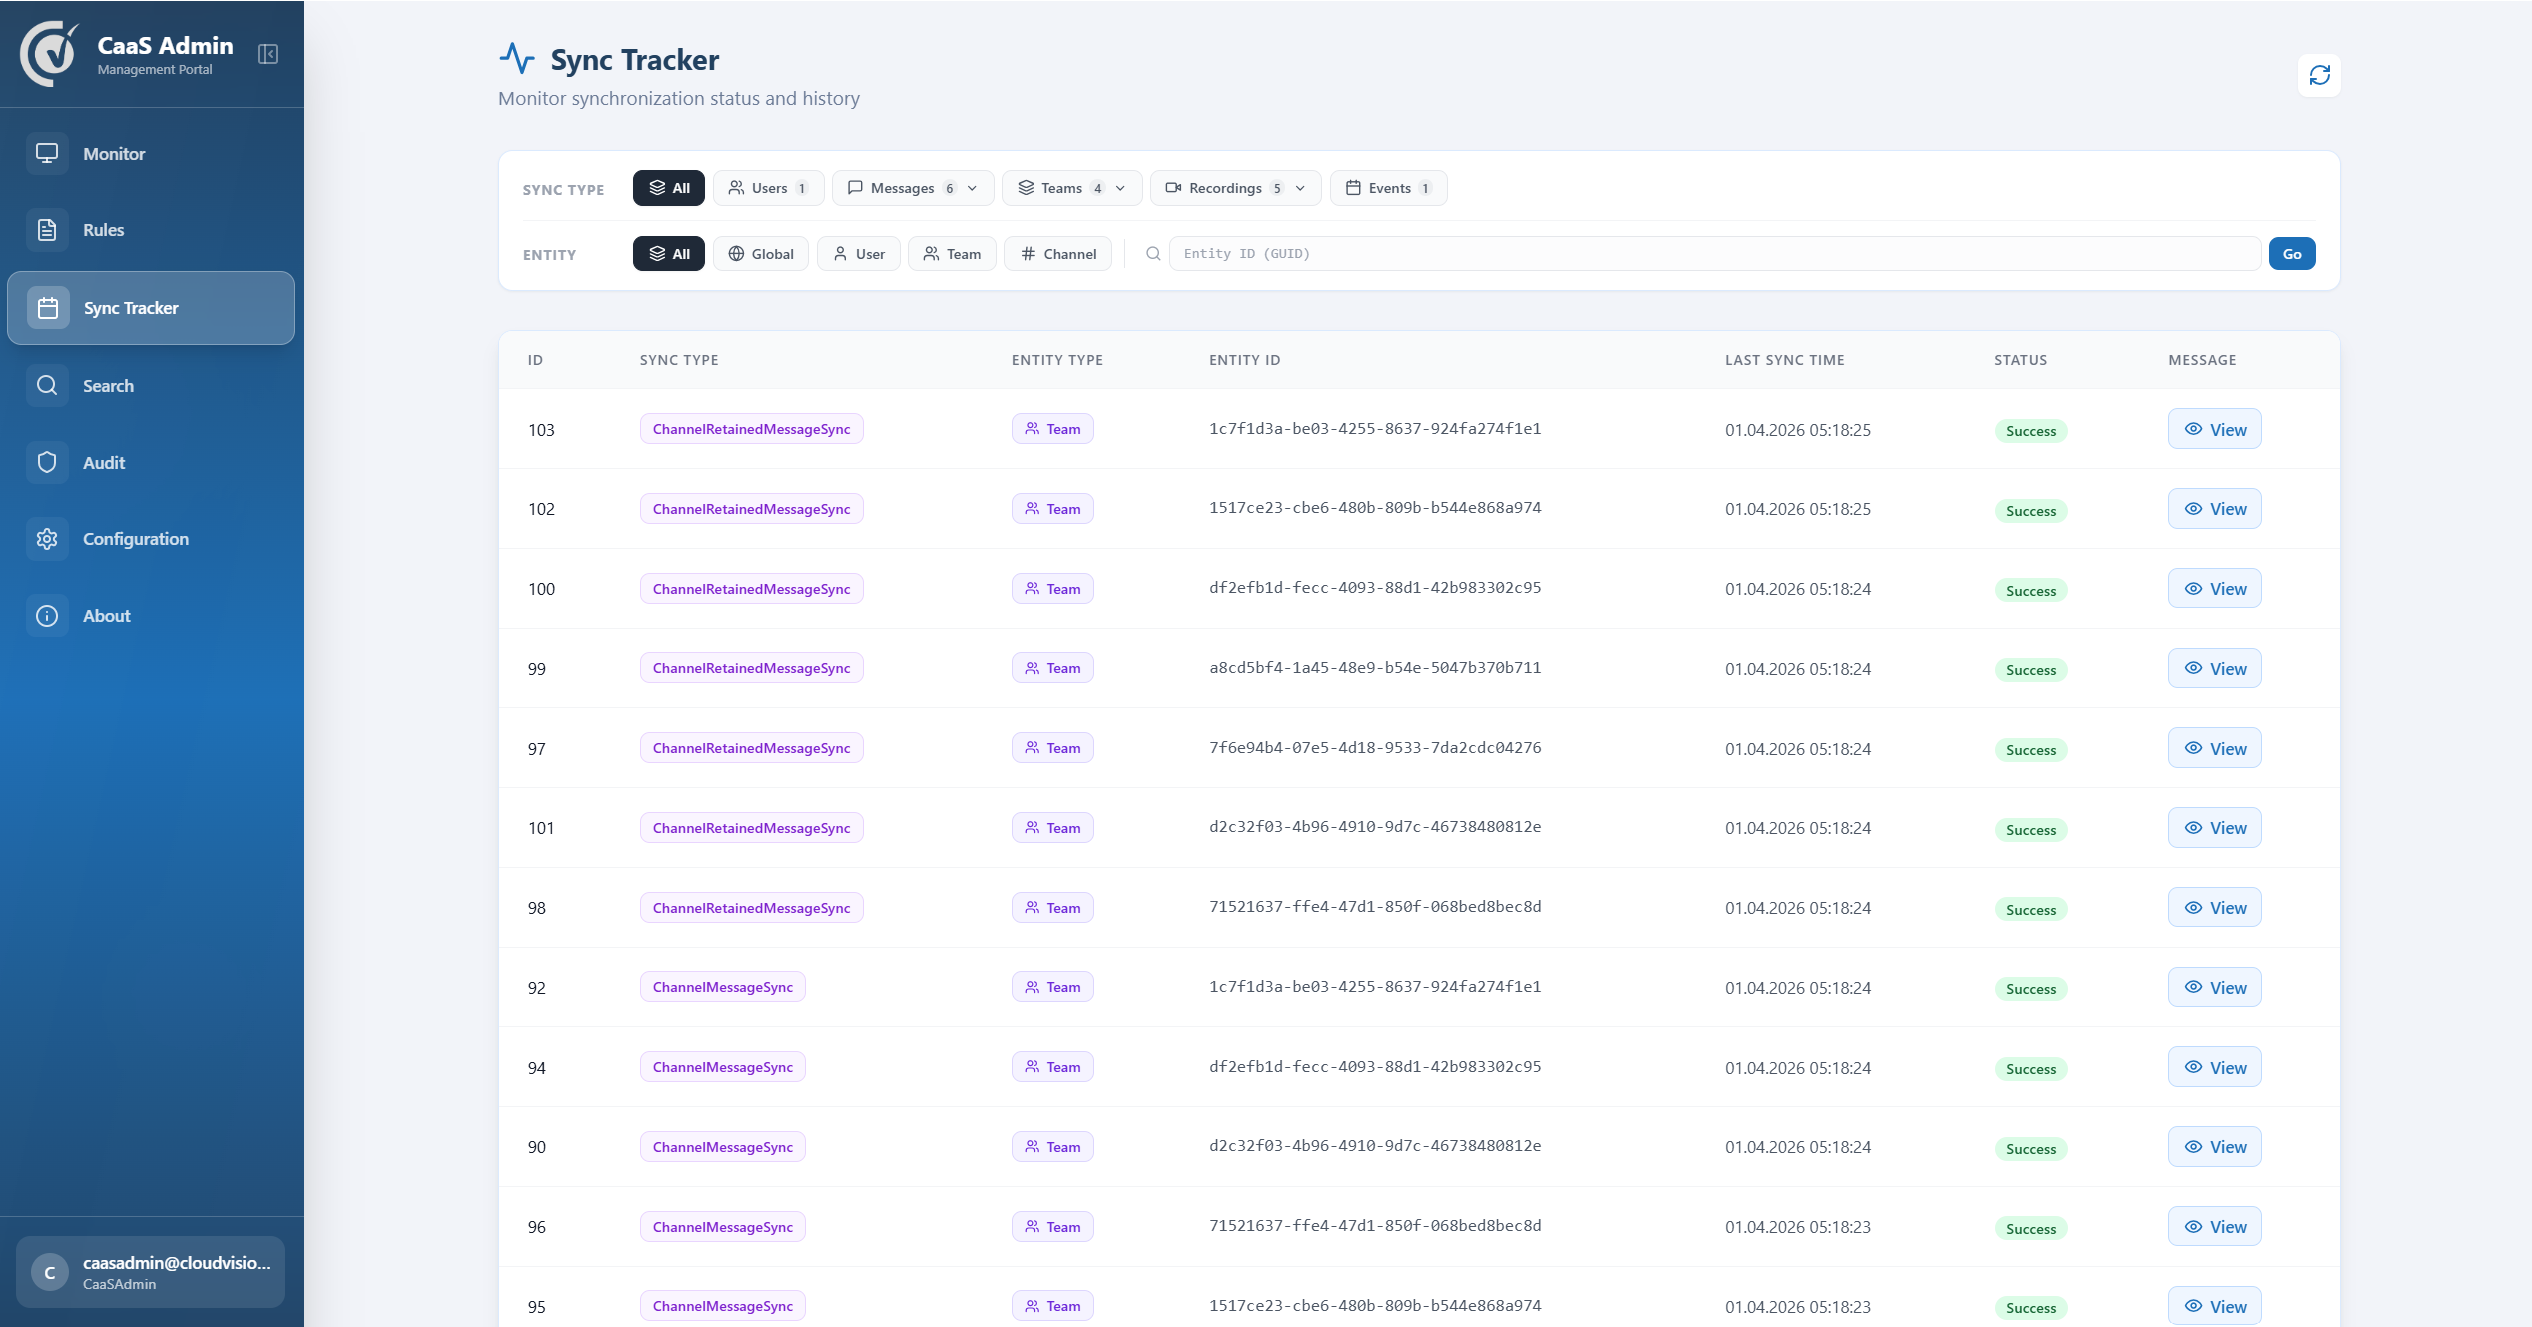Open Monitor from sidebar icon

47,154
